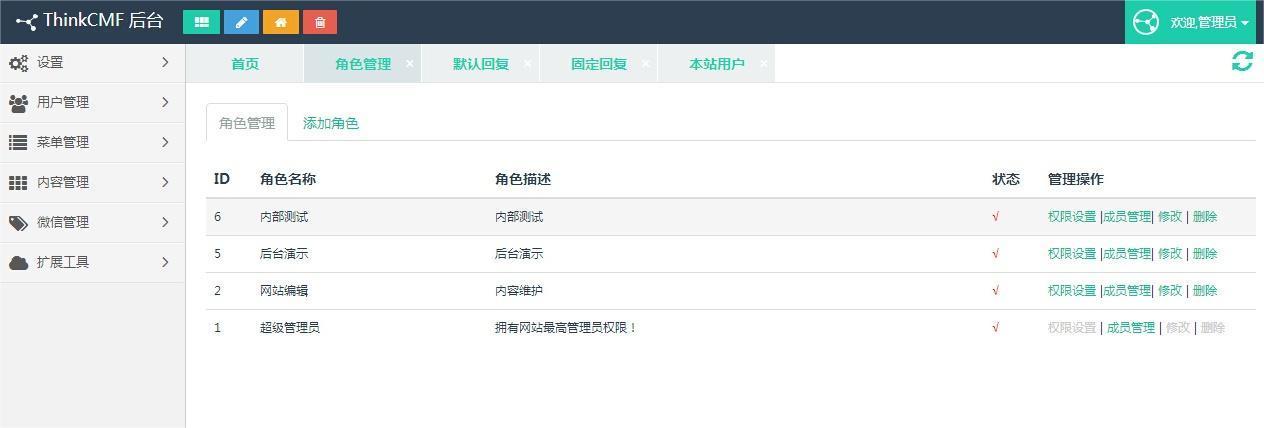Image resolution: width=1264 pixels, height=428 pixels.
Task: Click 权限设置 for 内部测试 role
Action: 1072,217
